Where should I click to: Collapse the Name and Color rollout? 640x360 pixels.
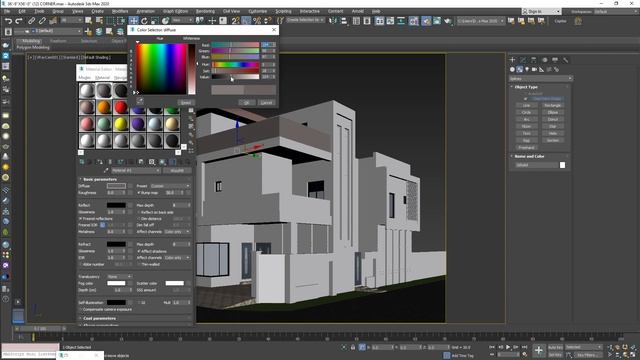tap(529, 156)
